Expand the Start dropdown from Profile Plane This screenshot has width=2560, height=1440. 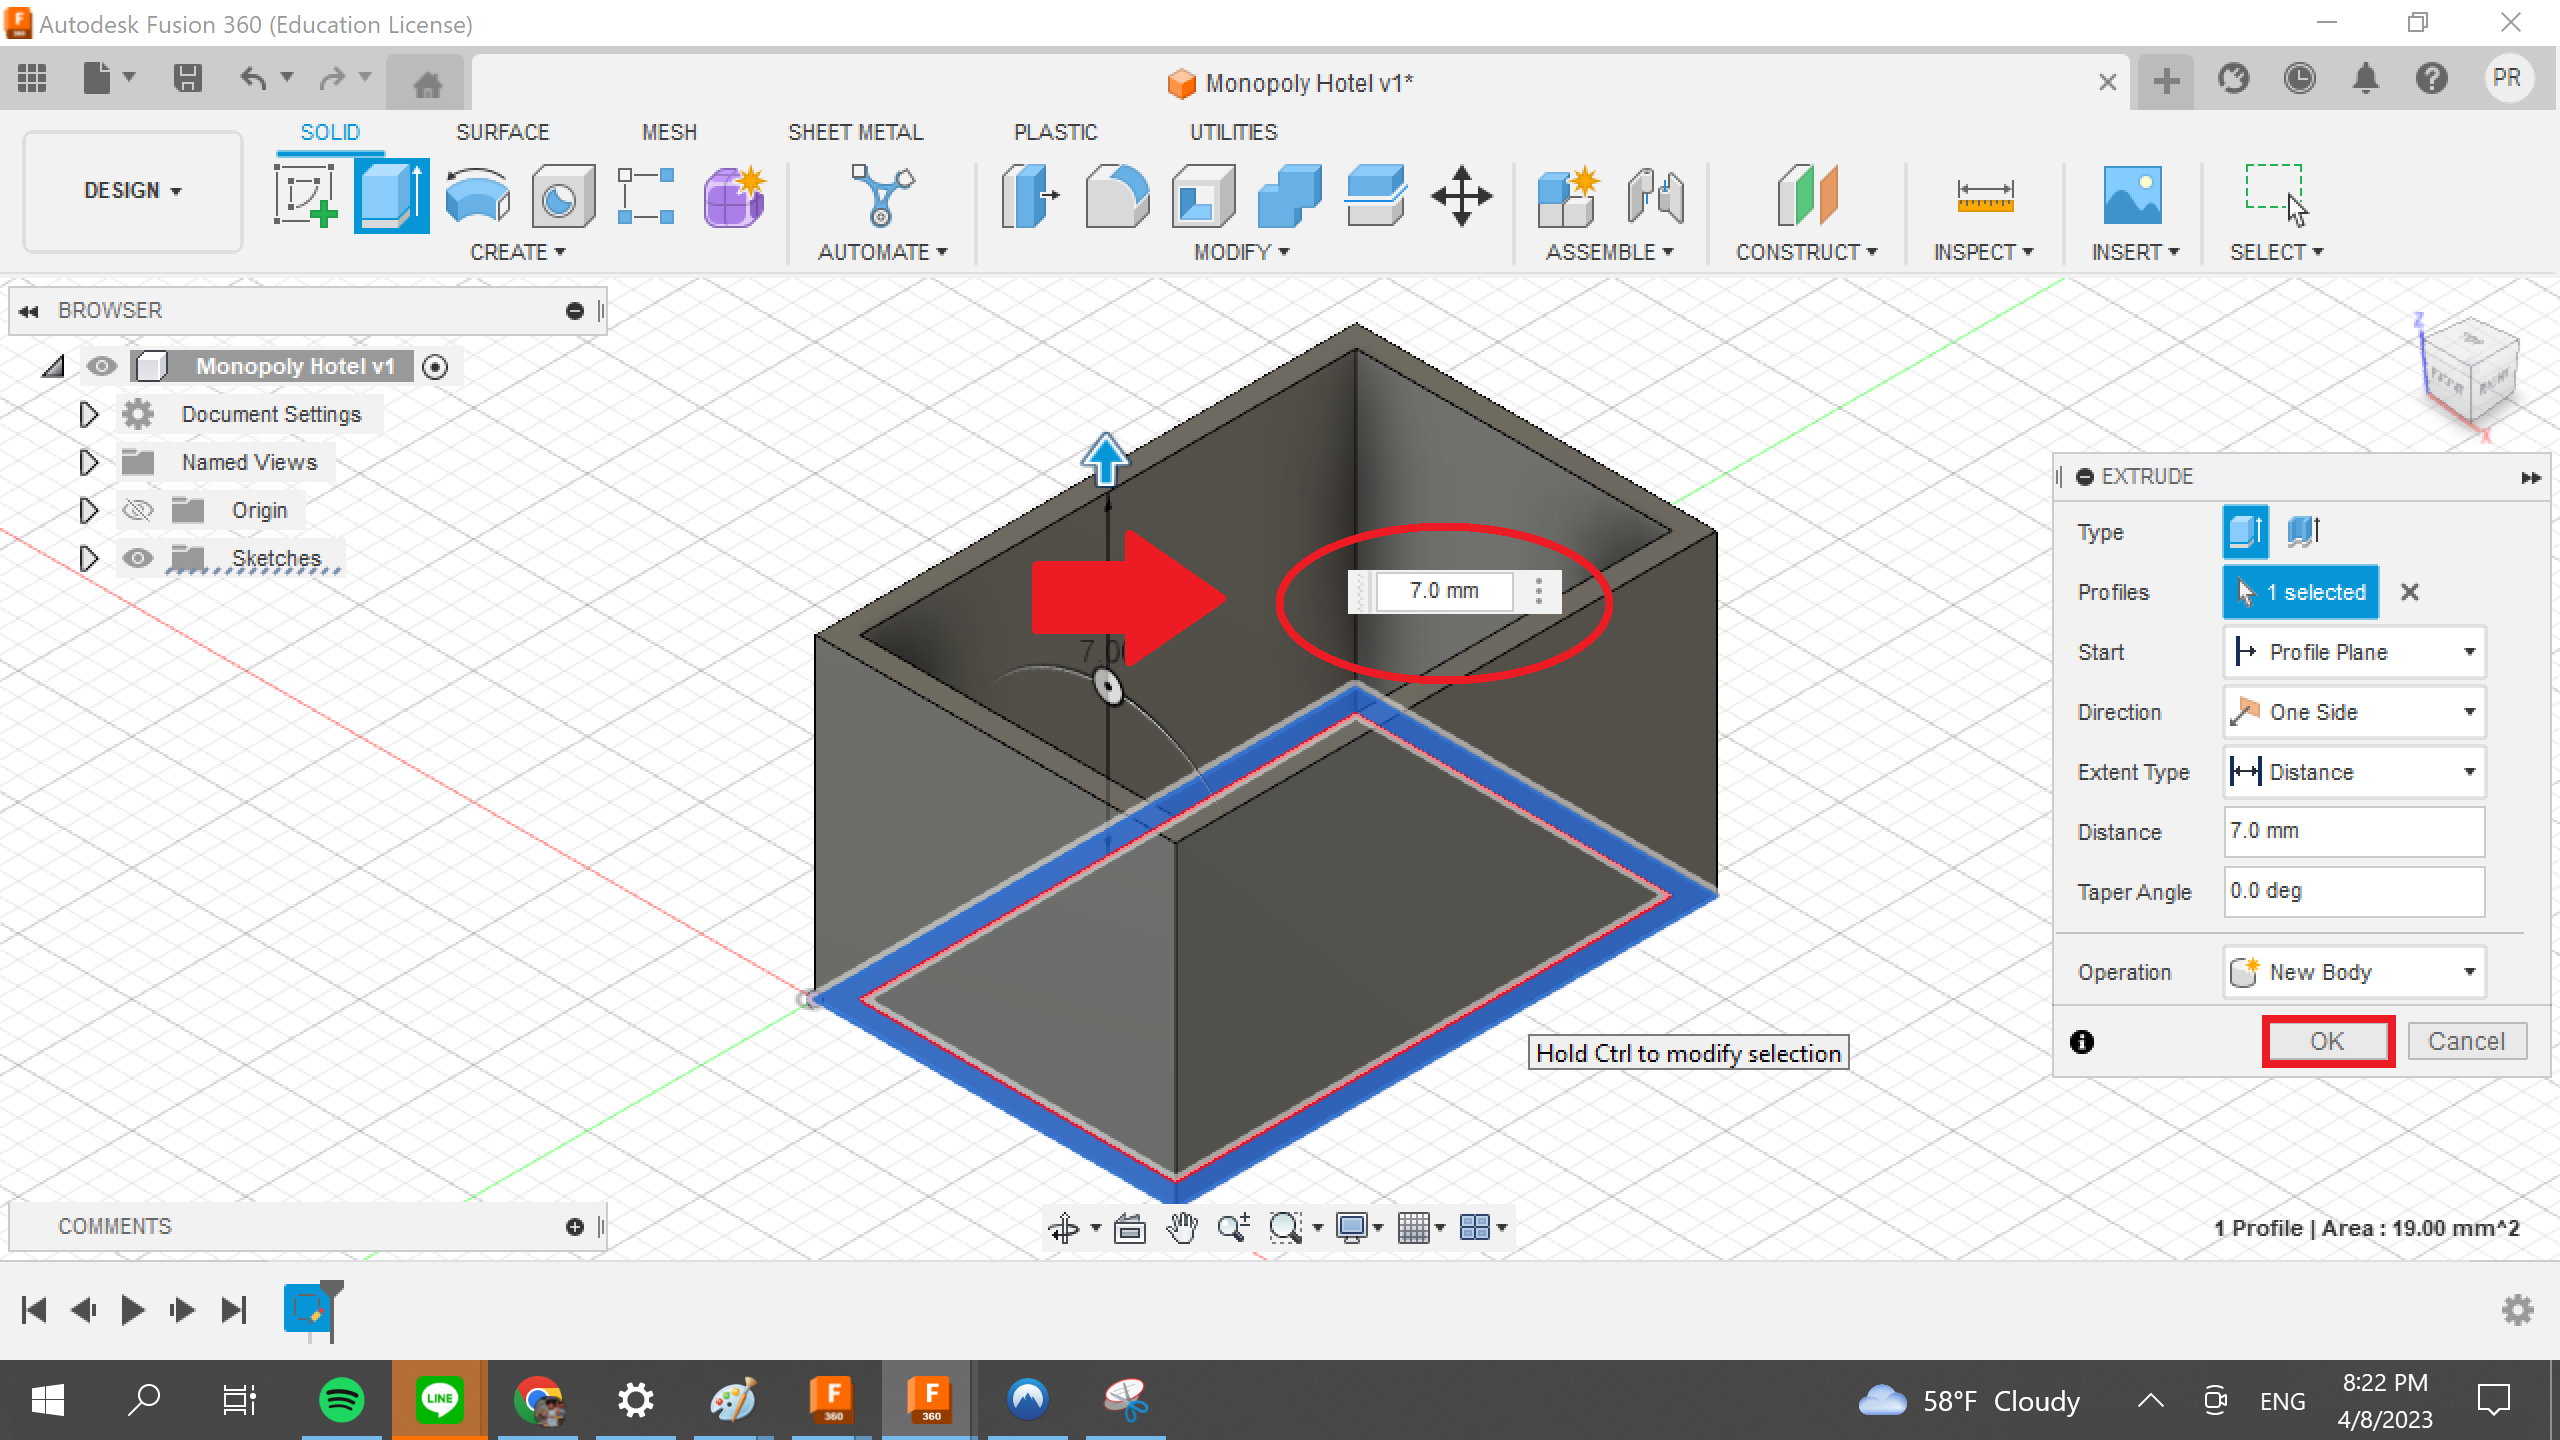pos(2470,652)
